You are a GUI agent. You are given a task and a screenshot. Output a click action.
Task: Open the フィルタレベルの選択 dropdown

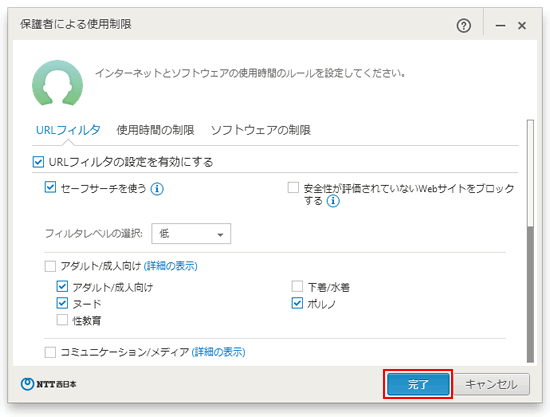coord(191,234)
